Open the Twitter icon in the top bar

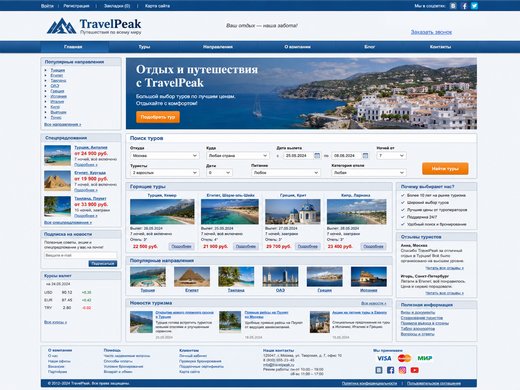pyautogui.click(x=474, y=6)
